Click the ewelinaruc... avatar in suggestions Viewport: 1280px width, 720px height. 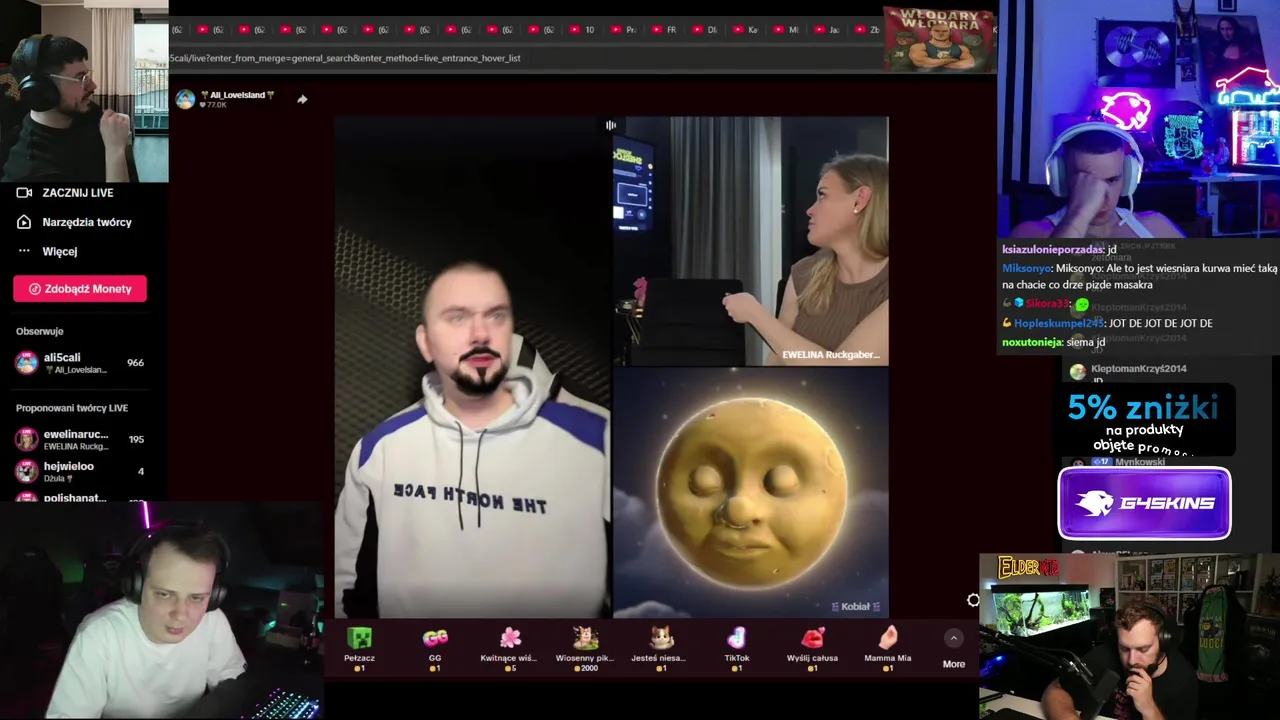[27, 440]
